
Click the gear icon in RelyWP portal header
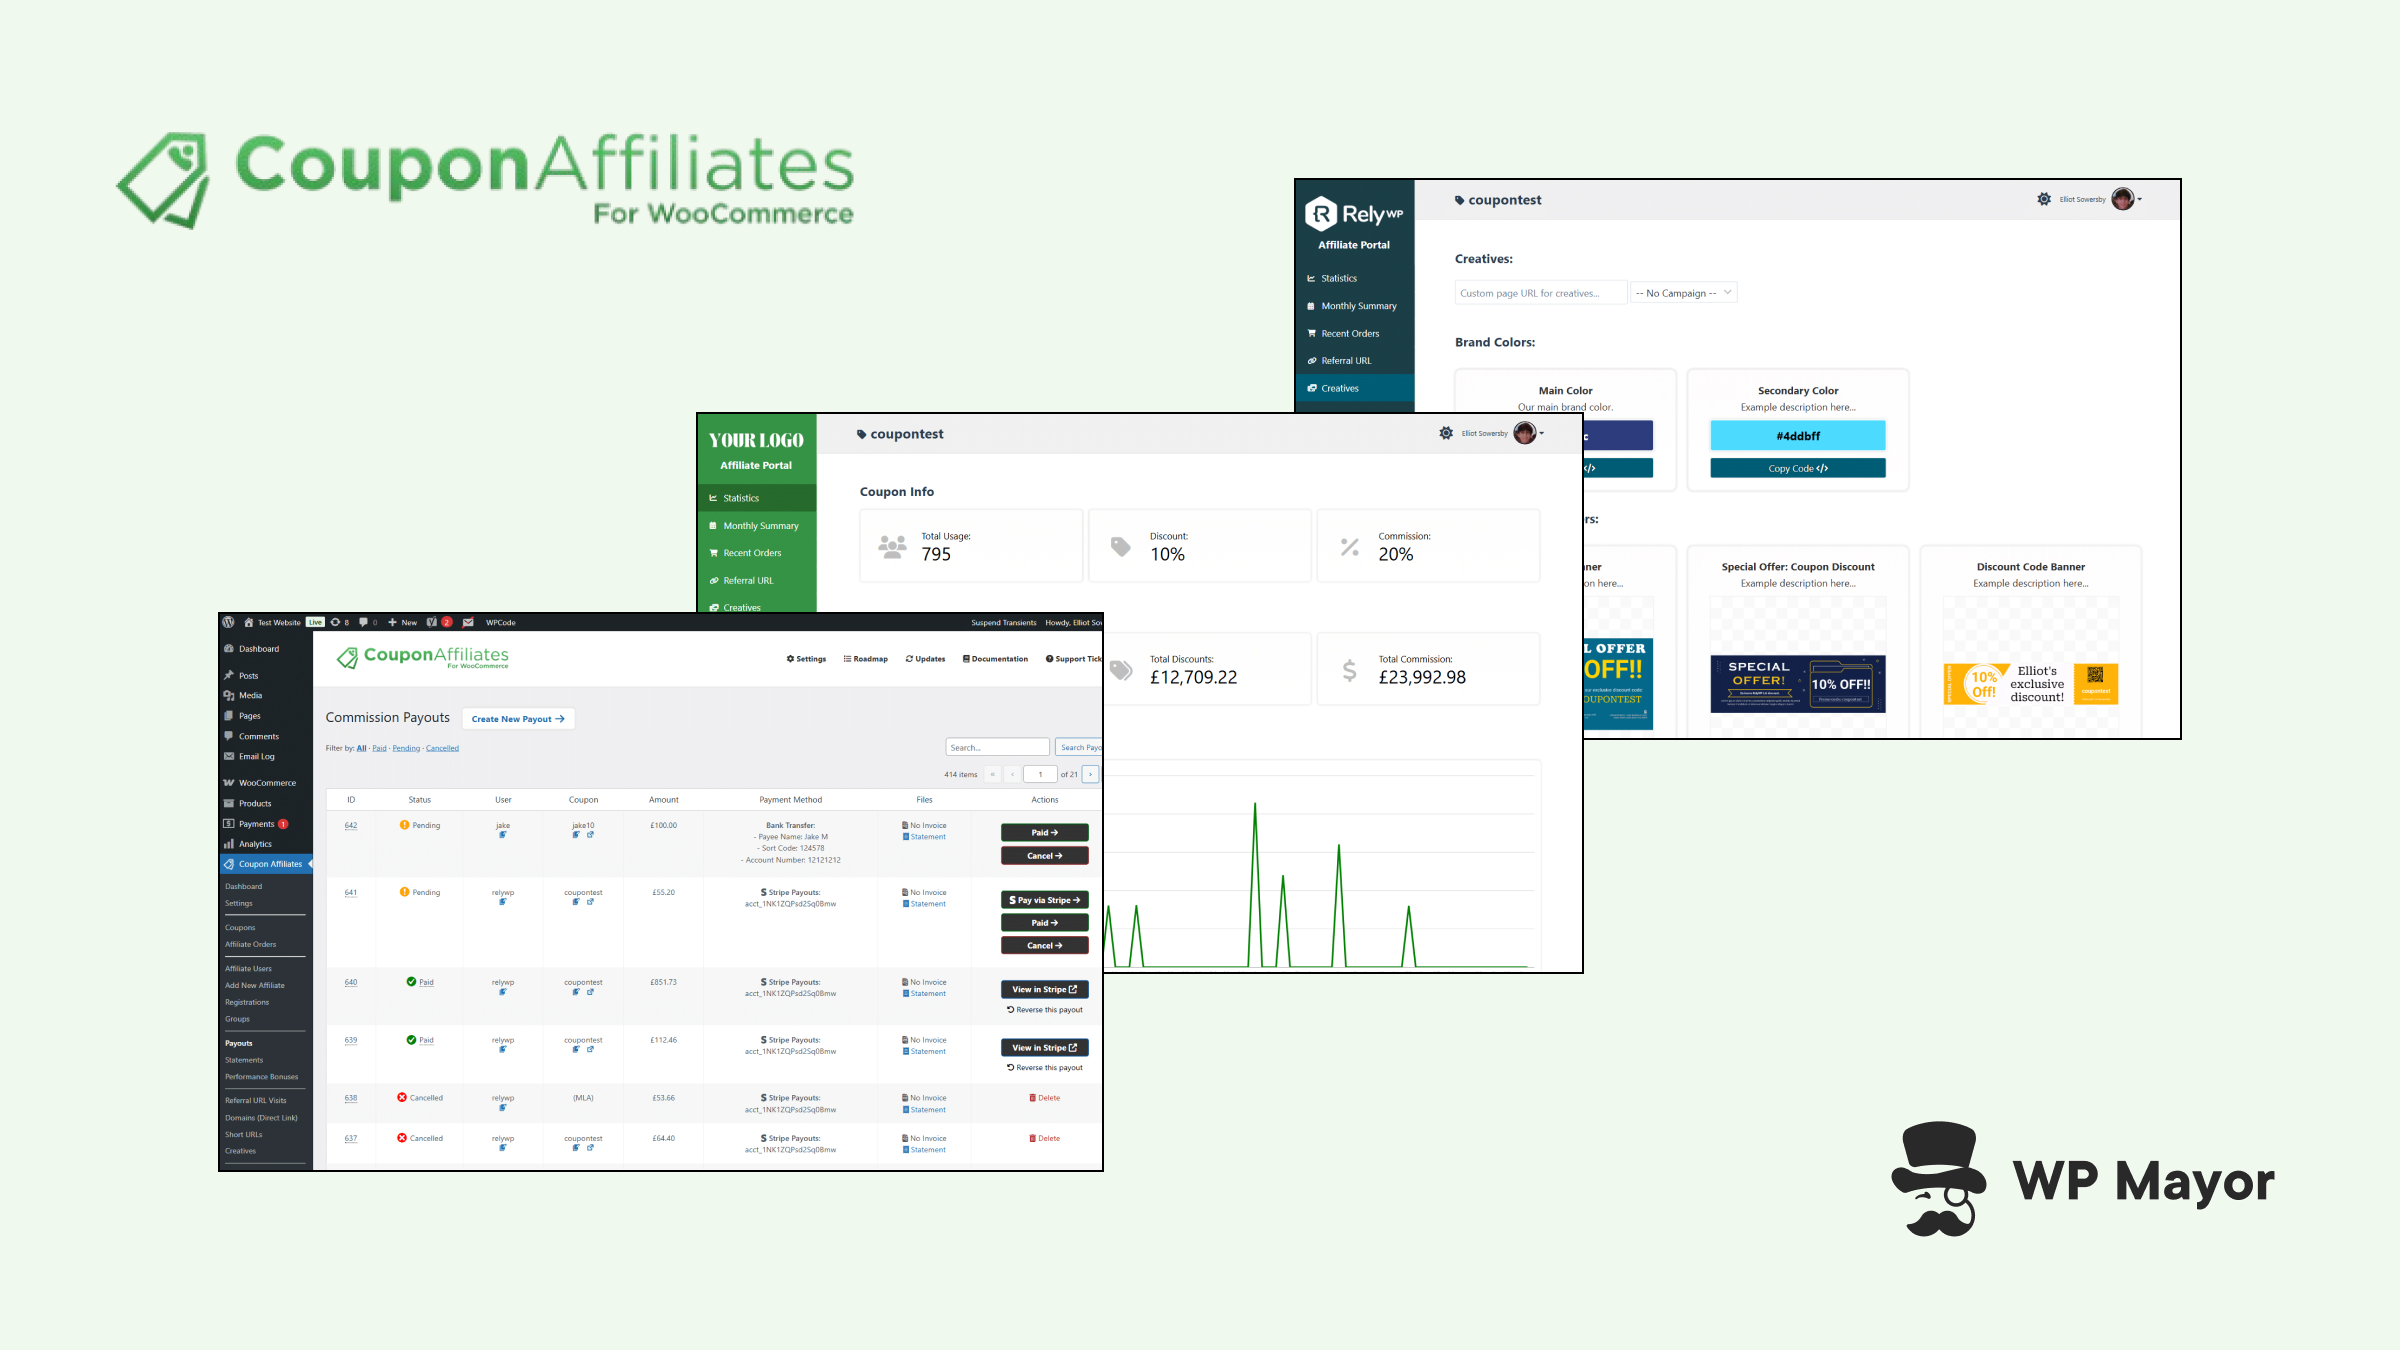[x=2044, y=199]
